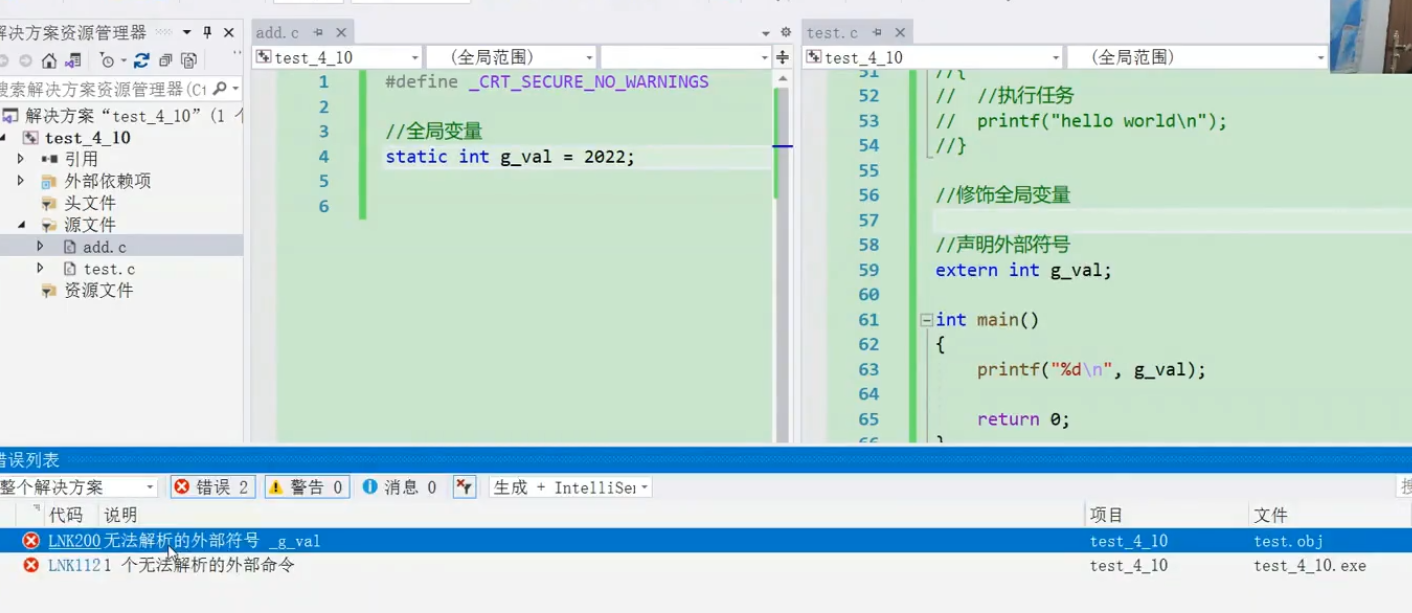Click on 'extern int g_val;' line 59
The image size is (1412, 613).
coord(1023,270)
